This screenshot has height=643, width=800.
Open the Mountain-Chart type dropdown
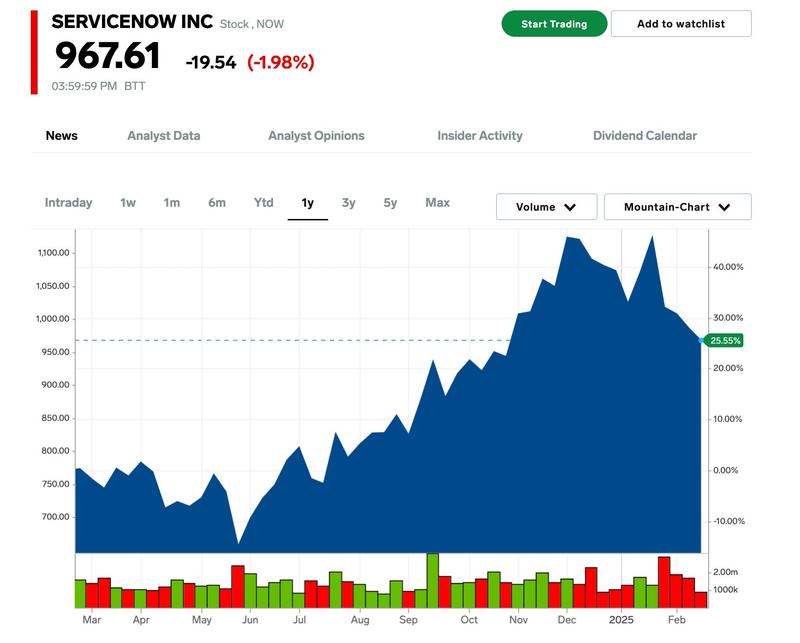click(x=677, y=207)
